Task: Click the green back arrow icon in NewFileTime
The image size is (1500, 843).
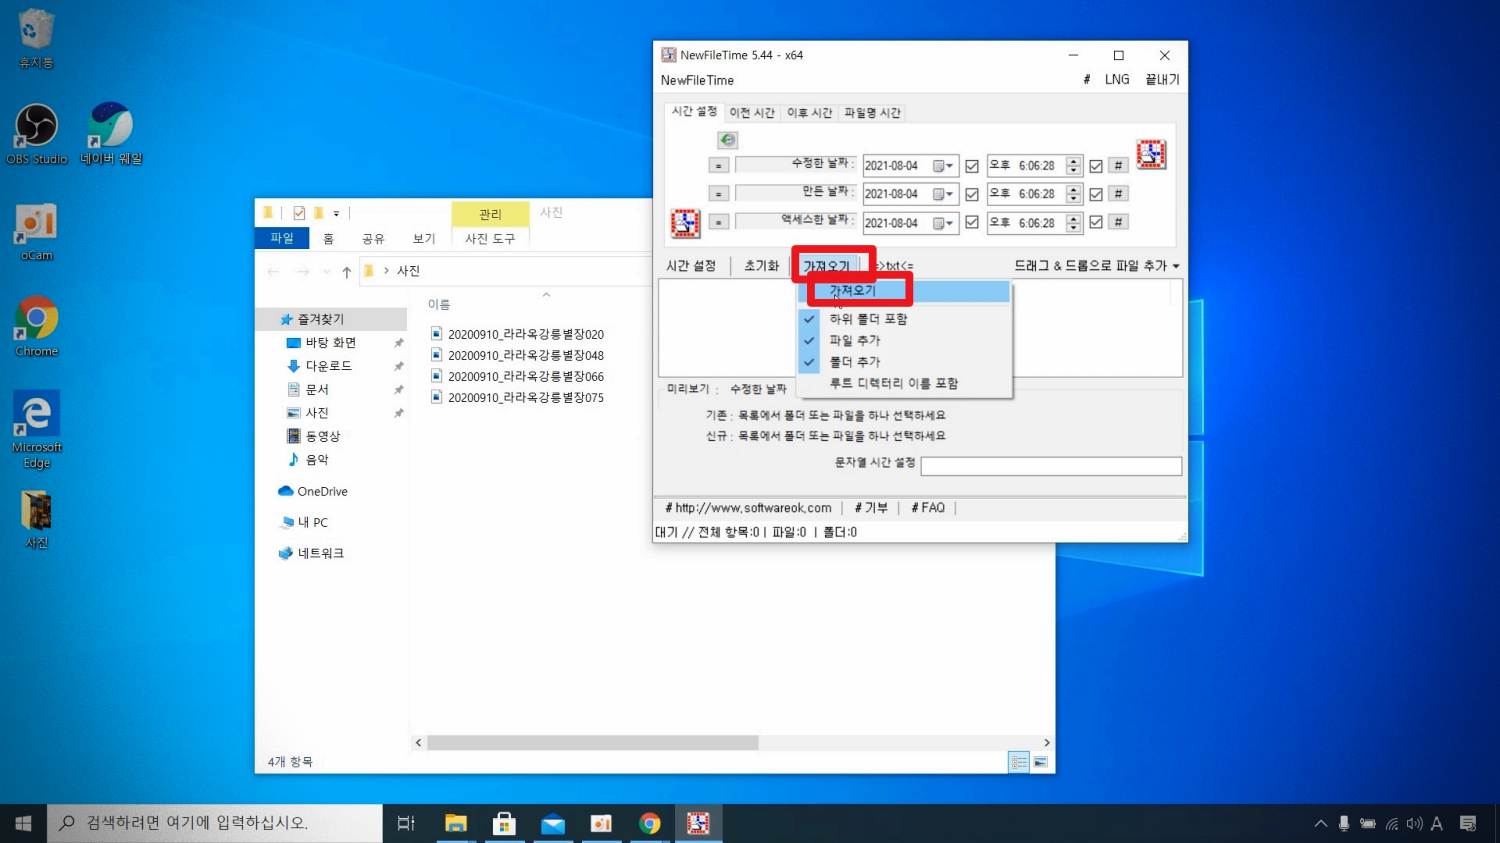Action: click(728, 140)
